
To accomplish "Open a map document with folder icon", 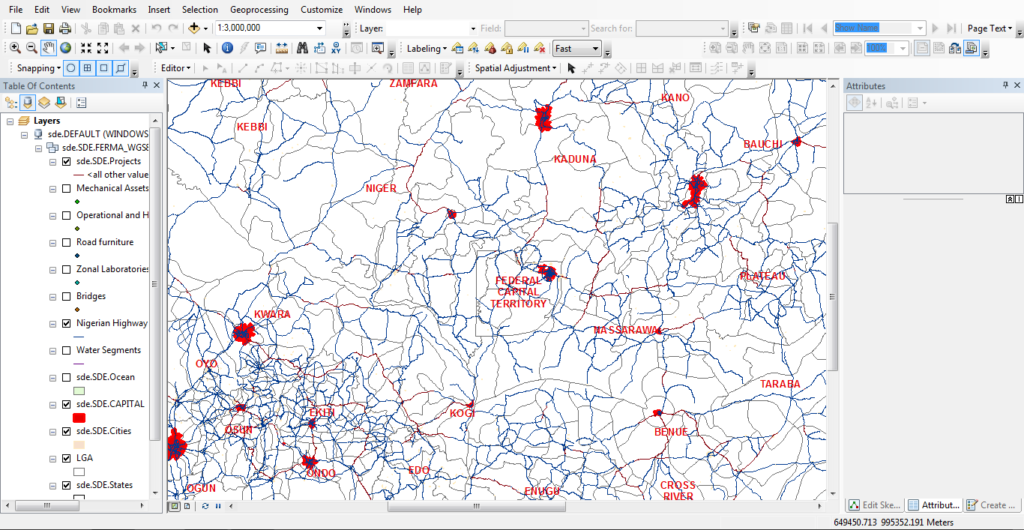I will [32, 28].
